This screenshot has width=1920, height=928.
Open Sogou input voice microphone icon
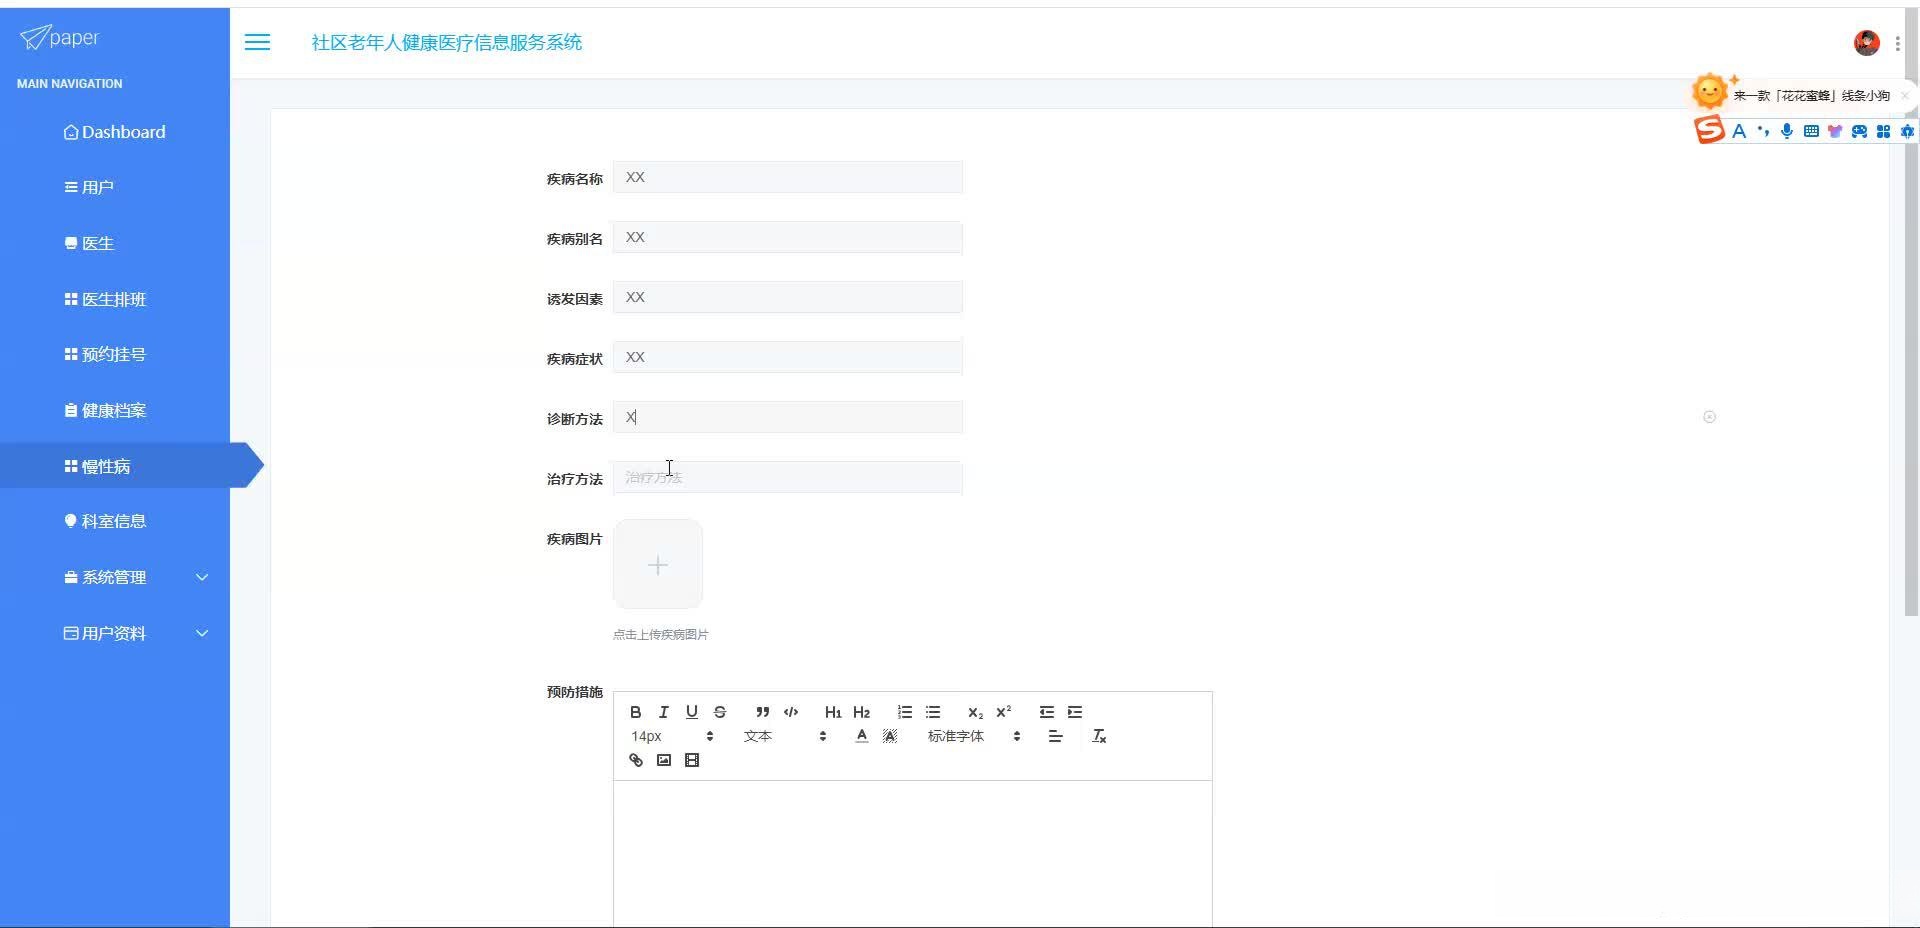(x=1787, y=131)
